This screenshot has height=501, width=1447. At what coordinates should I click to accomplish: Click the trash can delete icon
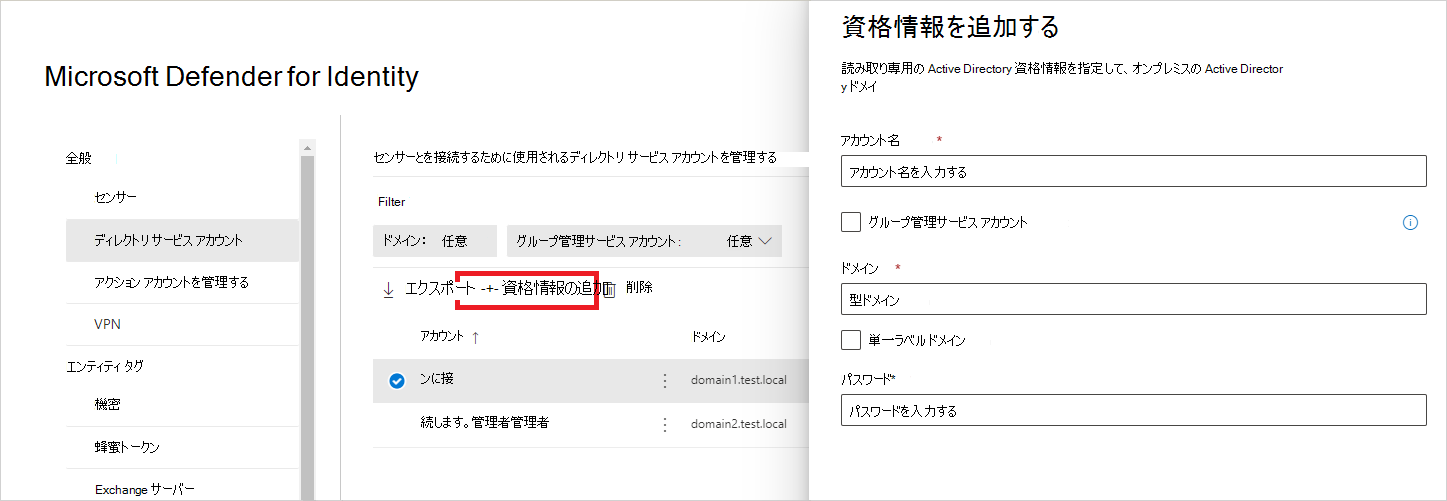point(609,289)
